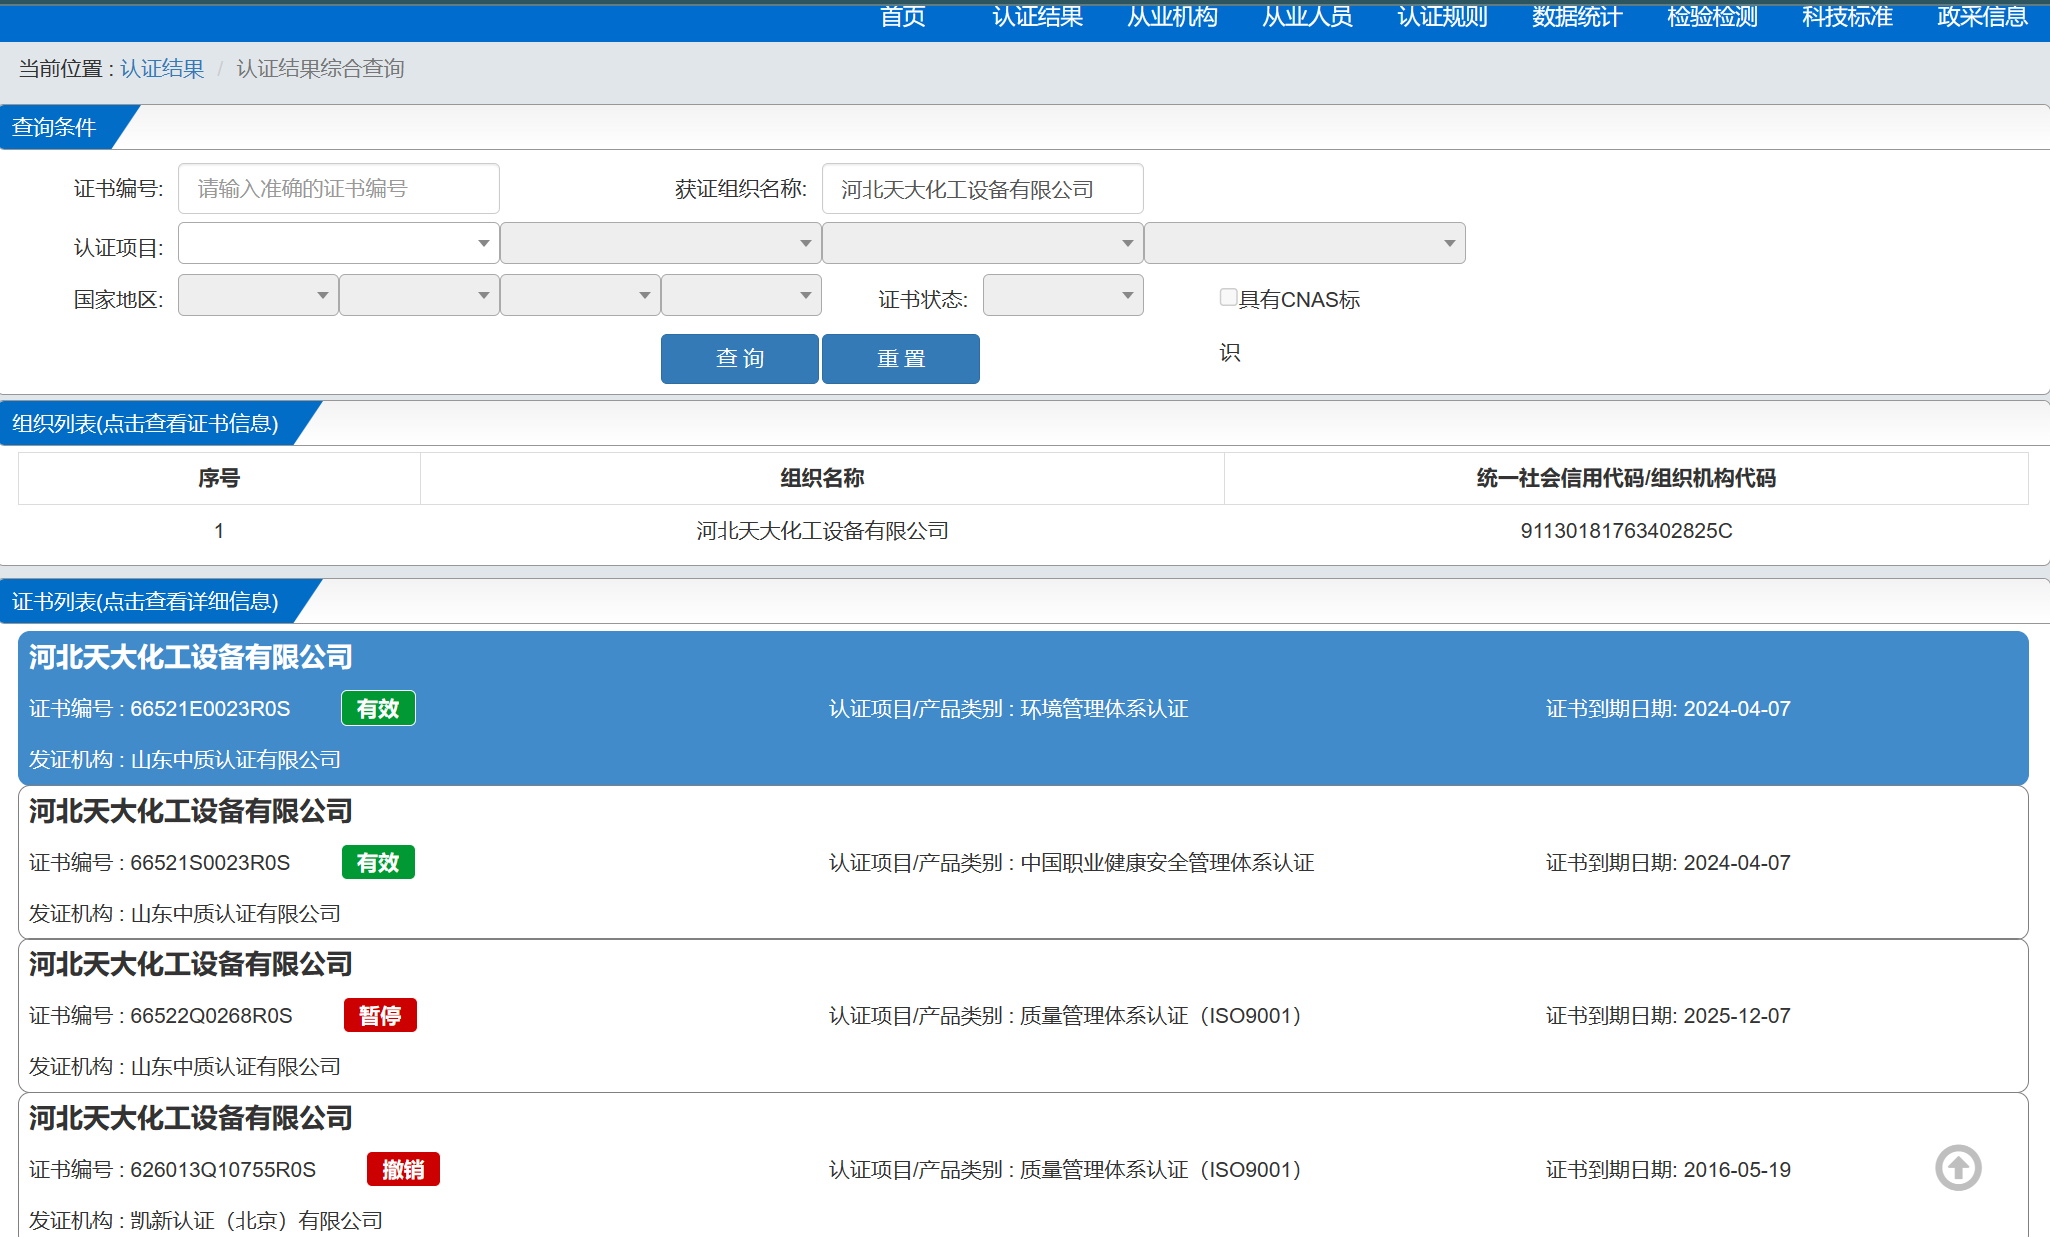Open the 从业机构 navigation menu
2050x1237 pixels.
pos(1173,17)
